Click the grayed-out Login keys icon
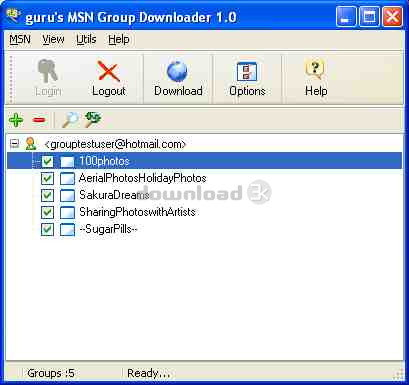 click(48, 71)
